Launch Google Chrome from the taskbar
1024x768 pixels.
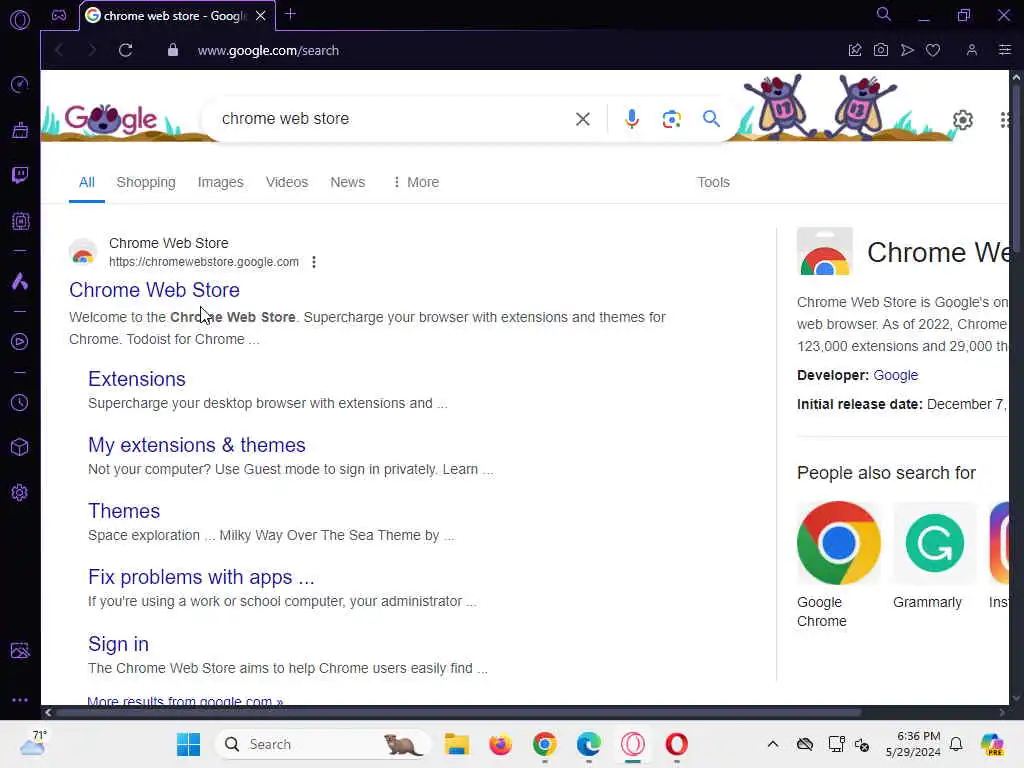tap(544, 744)
